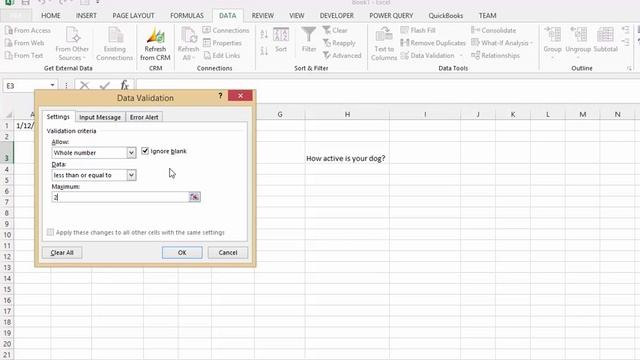Screen dimensions: 640x360
Task: Expand the Data Validation ribbon dropdown arrow
Action: click(x=462, y=56)
